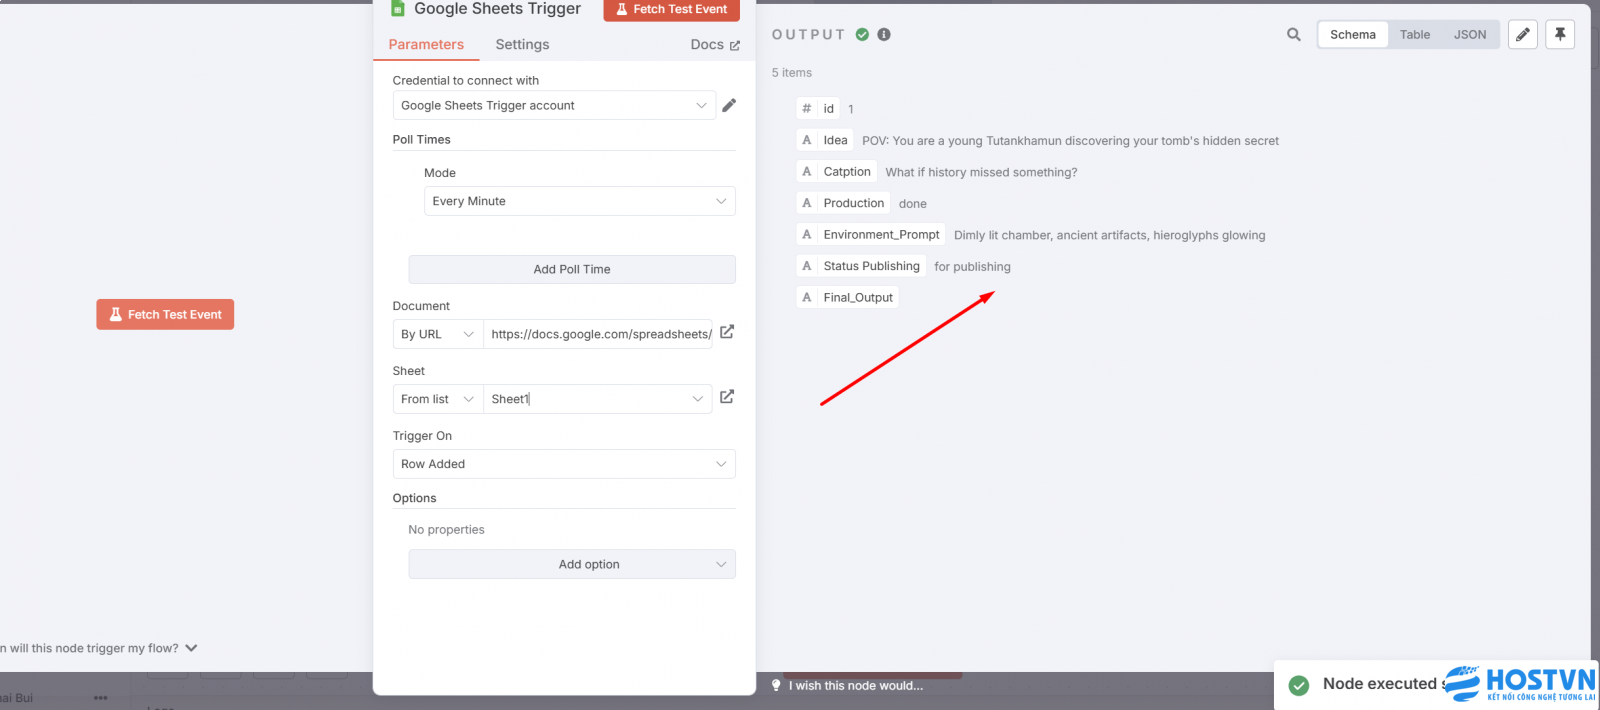Open Trigger On Row Added dropdown
The image size is (1600, 710).
point(564,464)
